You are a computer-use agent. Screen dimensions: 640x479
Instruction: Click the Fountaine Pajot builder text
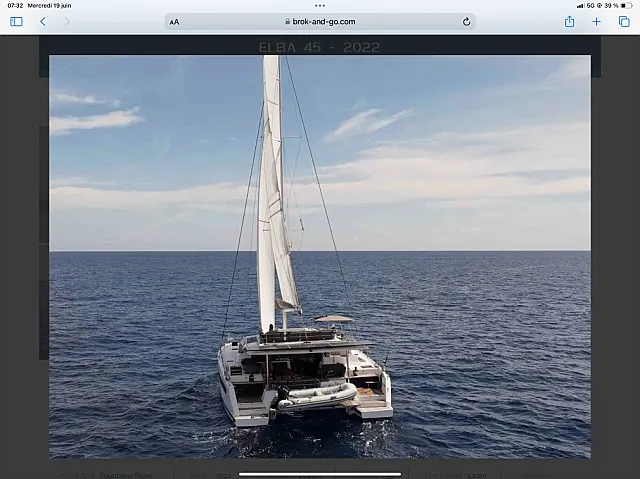[126, 475]
